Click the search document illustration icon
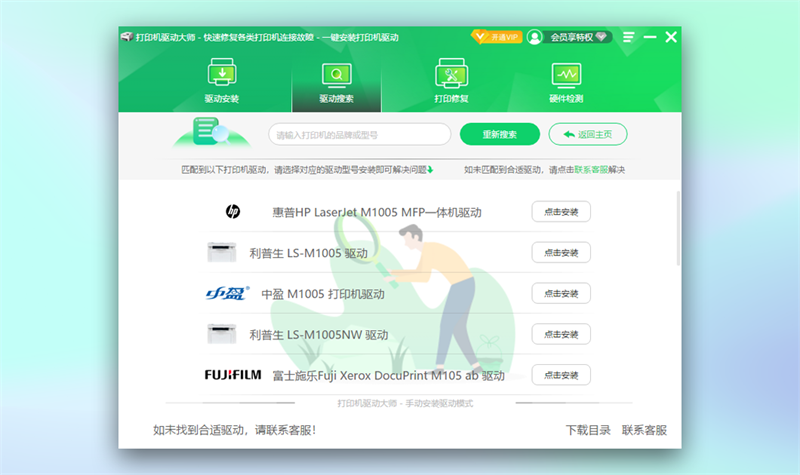The image size is (800, 475). pyautogui.click(x=211, y=132)
